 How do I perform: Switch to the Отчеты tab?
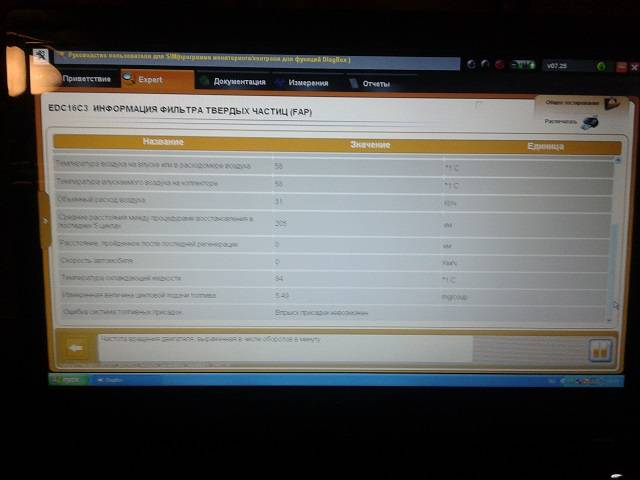376,83
